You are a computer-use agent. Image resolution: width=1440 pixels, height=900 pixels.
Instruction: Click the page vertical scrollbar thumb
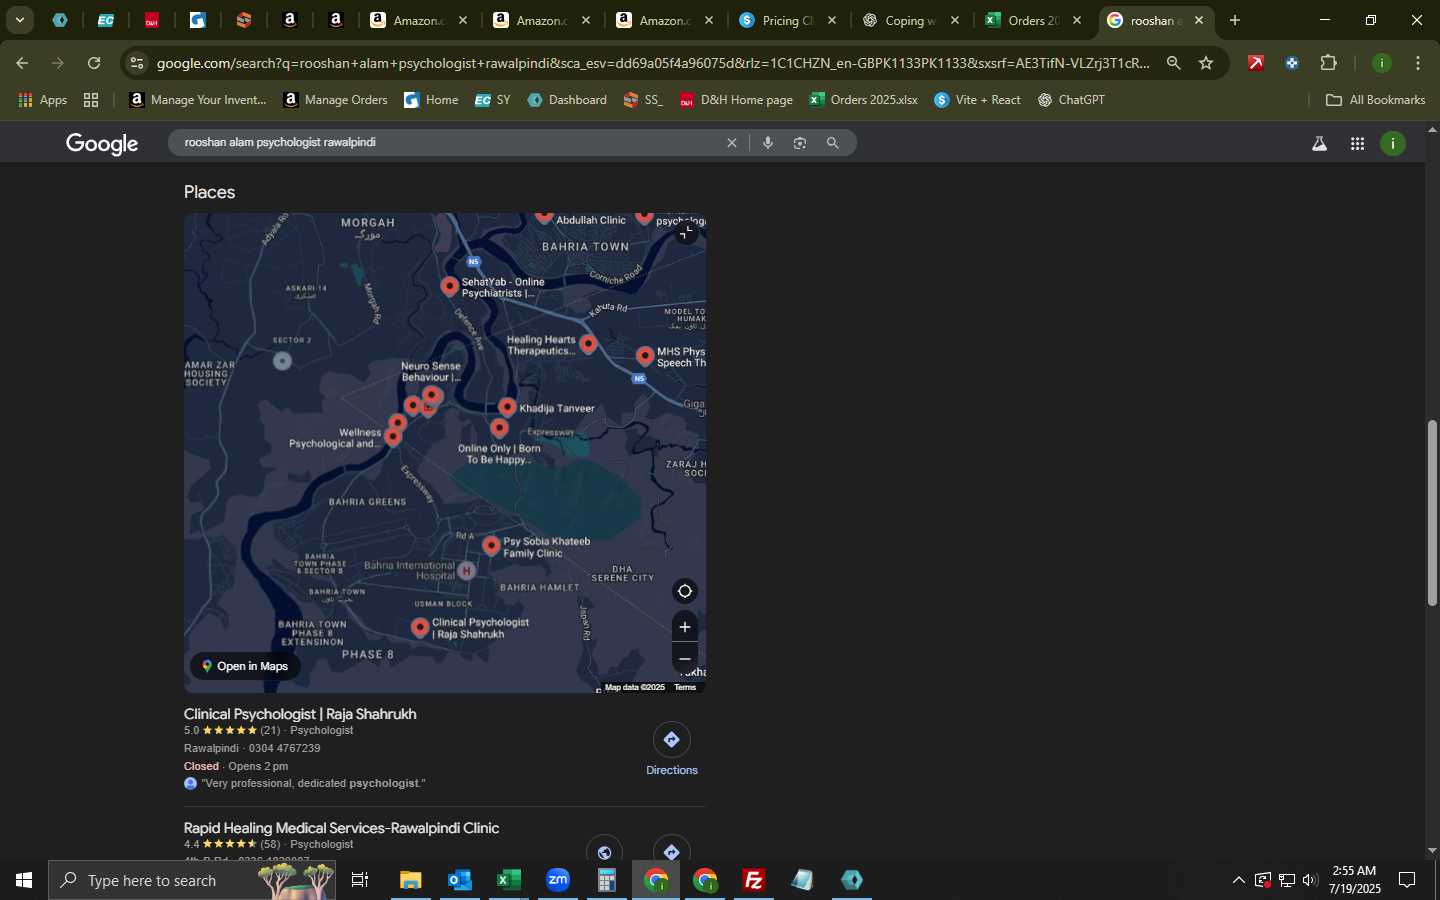coord(1432,513)
